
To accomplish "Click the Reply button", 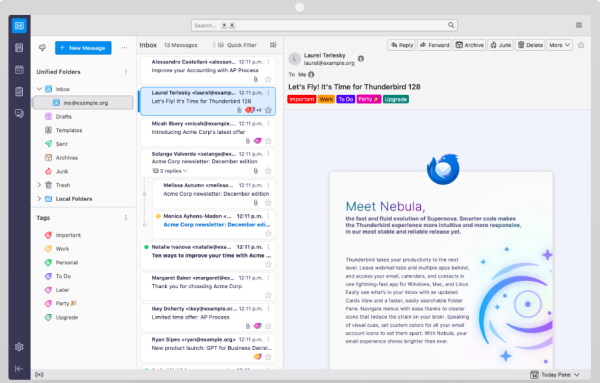I will [x=402, y=45].
